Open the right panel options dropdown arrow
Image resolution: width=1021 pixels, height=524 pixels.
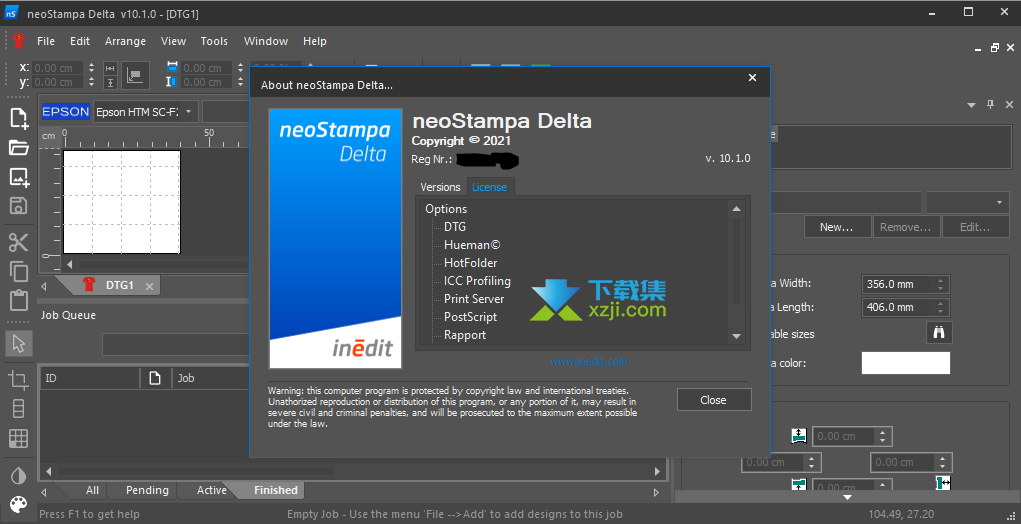pos(971,105)
